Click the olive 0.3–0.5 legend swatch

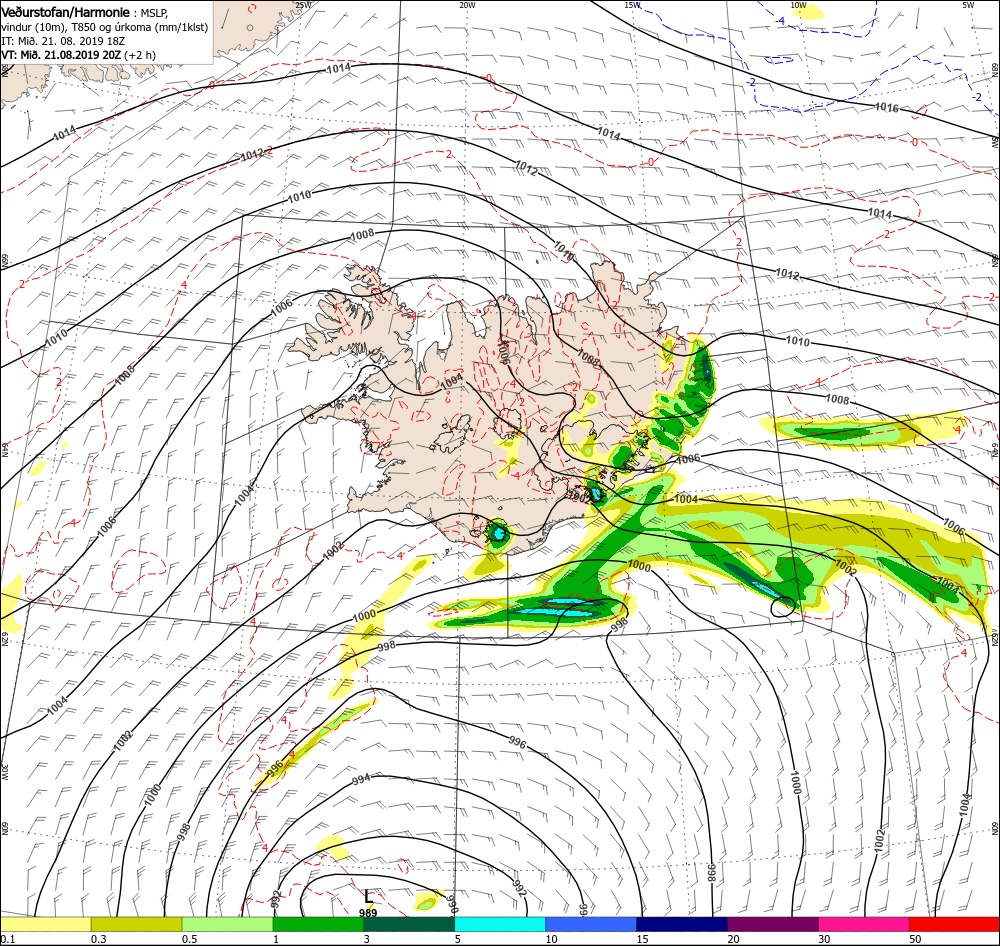(136, 924)
